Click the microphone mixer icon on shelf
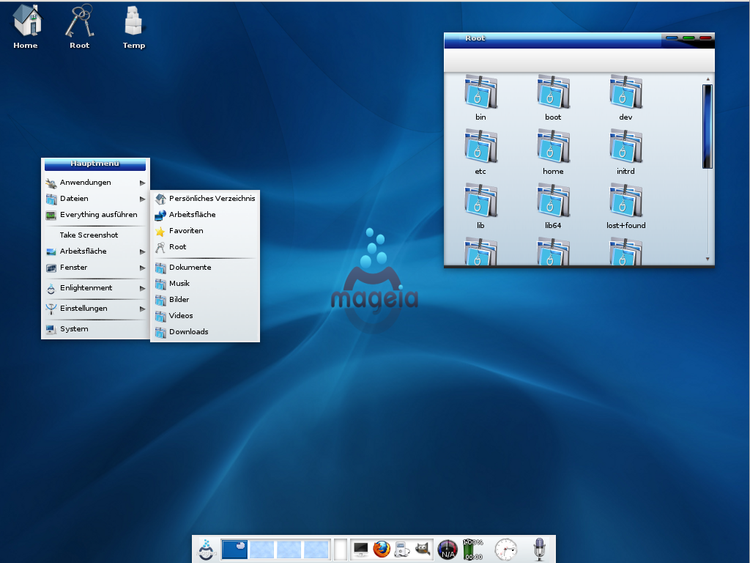 point(539,549)
